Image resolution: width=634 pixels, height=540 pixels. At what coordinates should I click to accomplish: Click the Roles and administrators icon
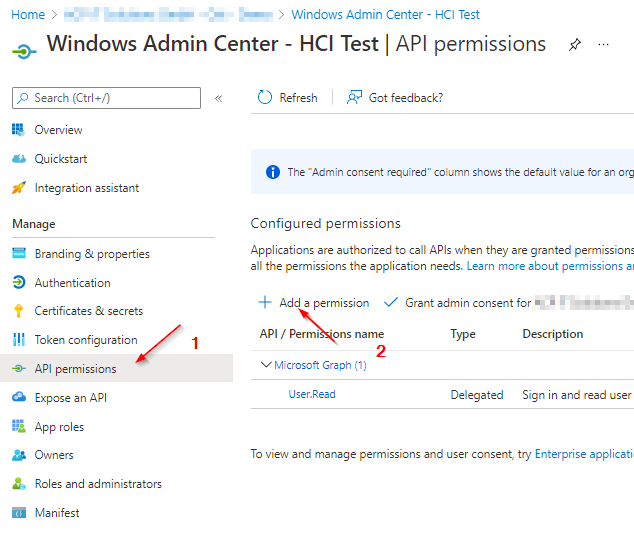[19, 483]
